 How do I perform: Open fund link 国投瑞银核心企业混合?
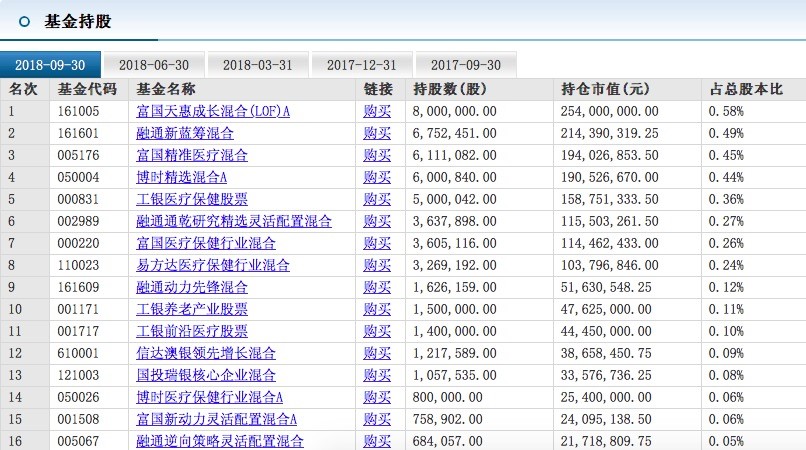click(x=206, y=375)
